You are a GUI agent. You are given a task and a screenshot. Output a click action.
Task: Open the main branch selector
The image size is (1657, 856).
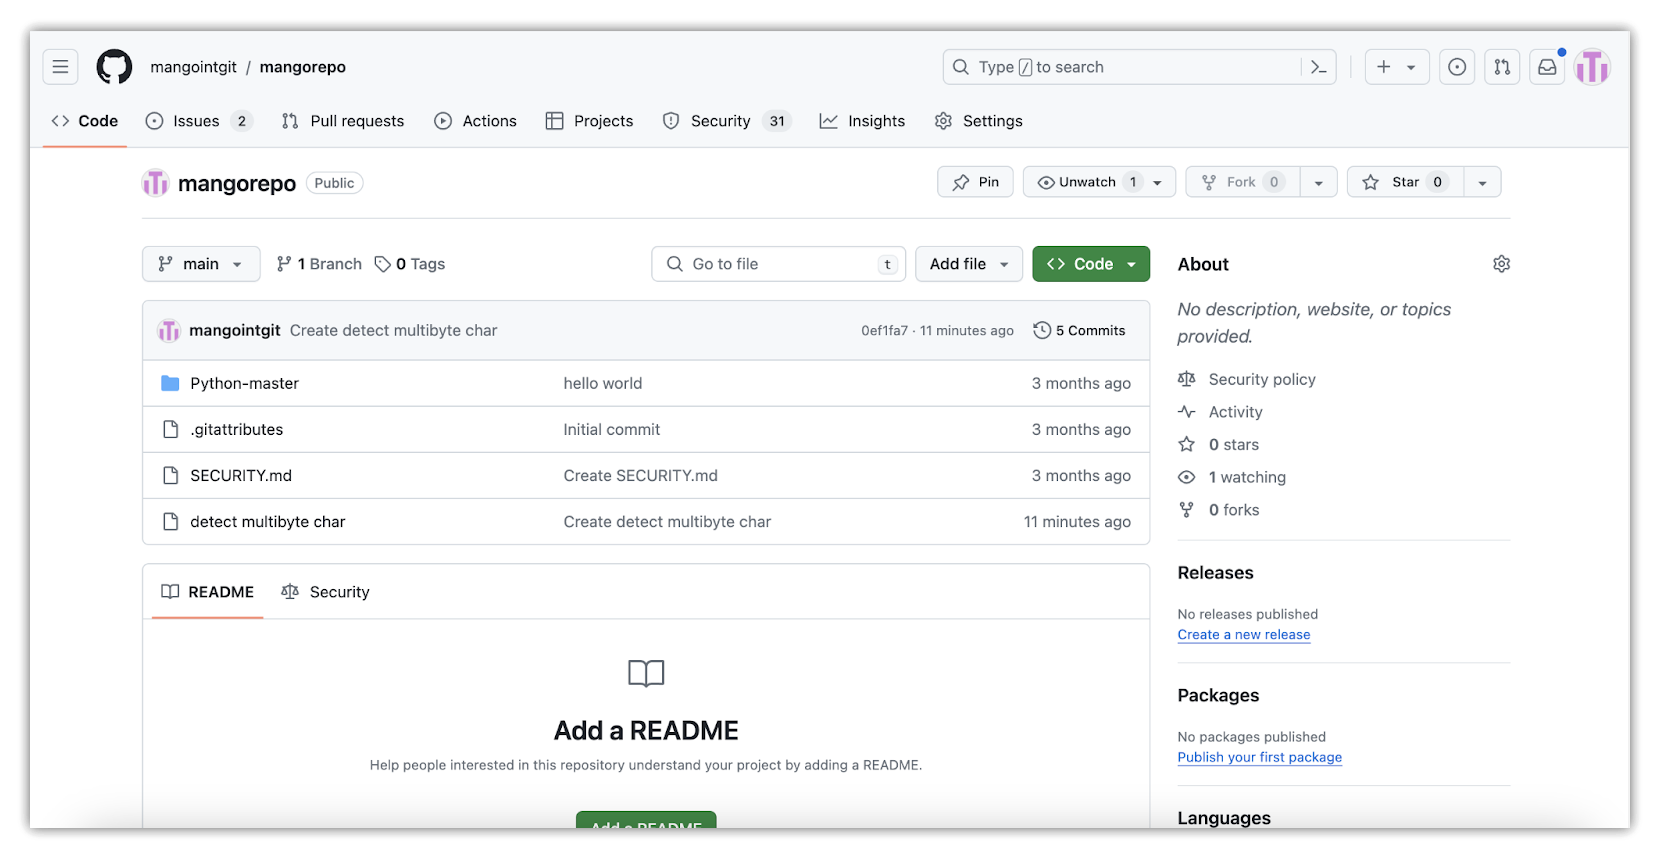pyautogui.click(x=201, y=264)
